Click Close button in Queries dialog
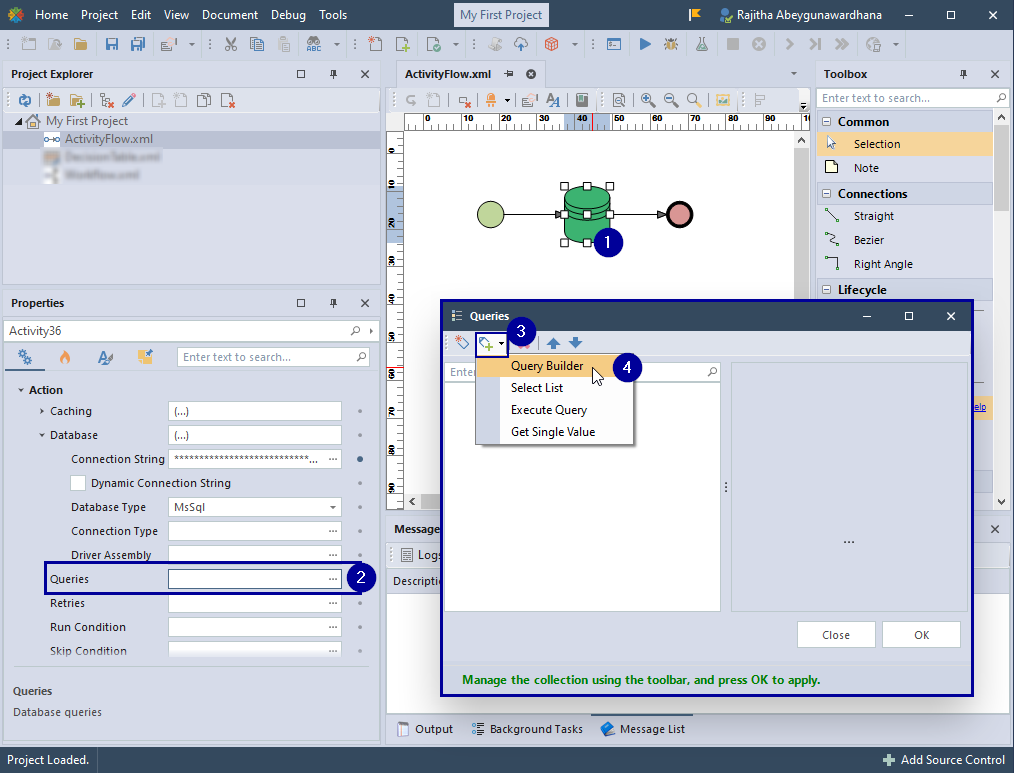Image resolution: width=1014 pixels, height=773 pixels. (836, 635)
